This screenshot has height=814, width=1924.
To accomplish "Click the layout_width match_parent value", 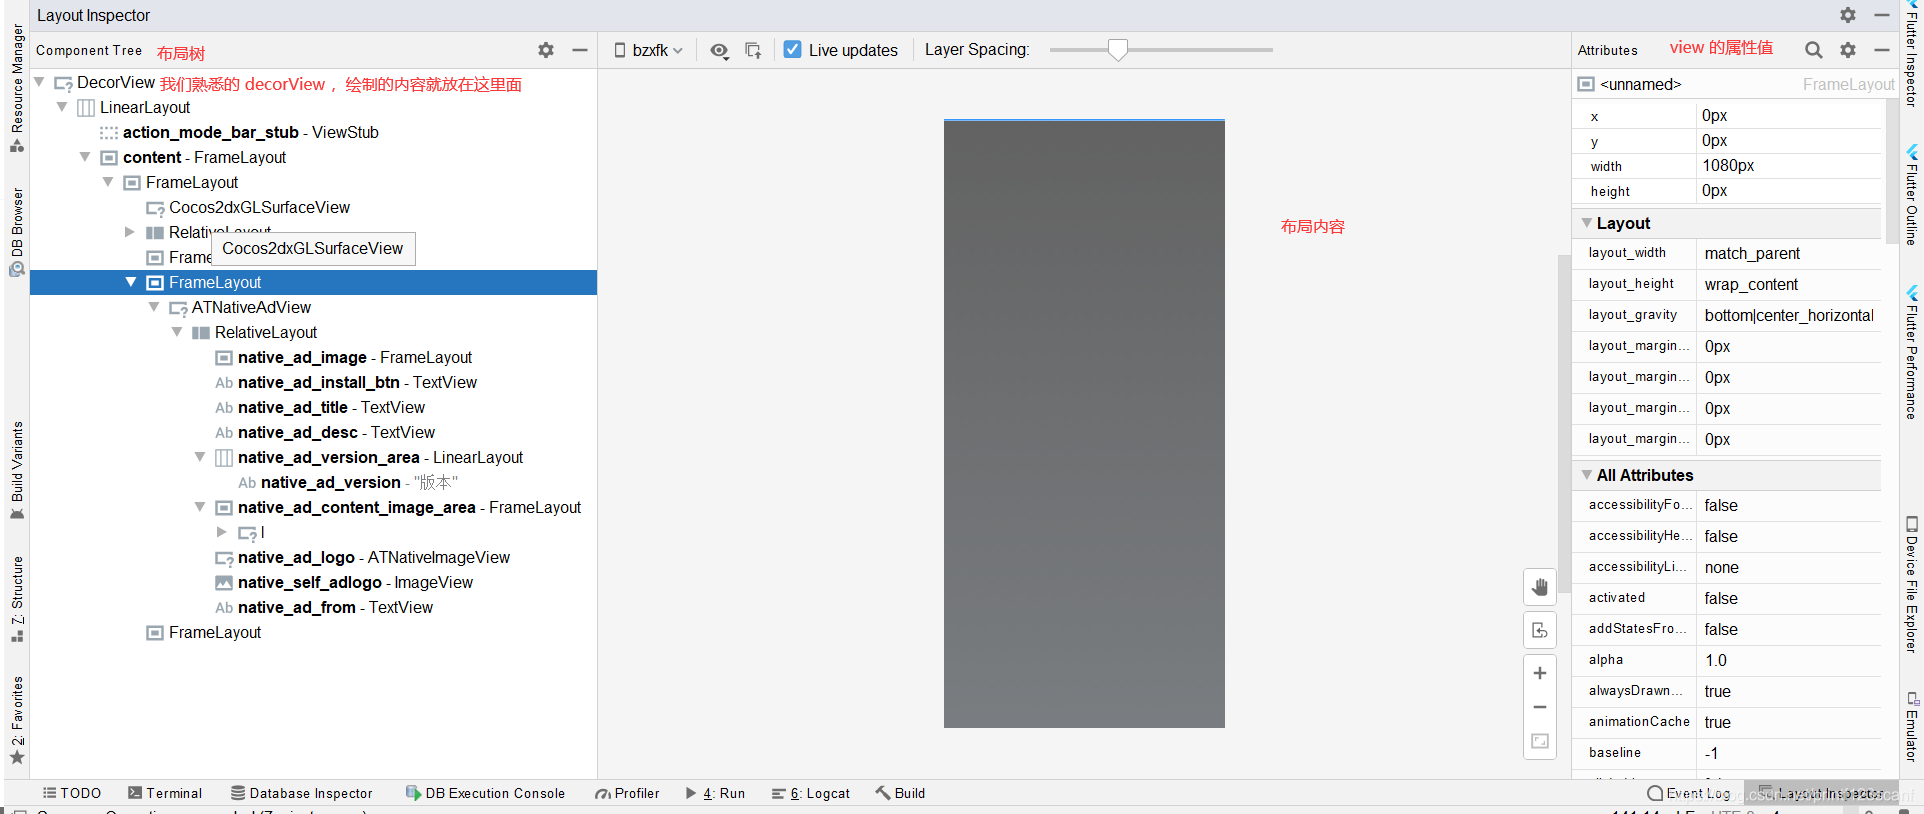I will 1788,254.
